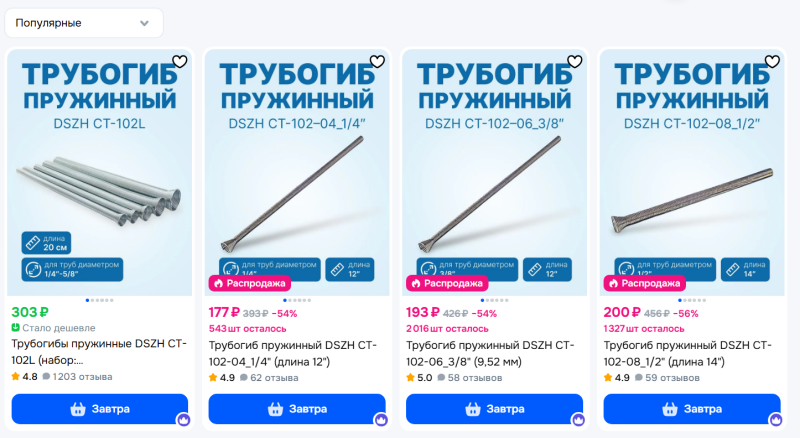Click the star rating 5.0 on third product
Image resolution: width=800 pixels, height=438 pixels.
419,378
